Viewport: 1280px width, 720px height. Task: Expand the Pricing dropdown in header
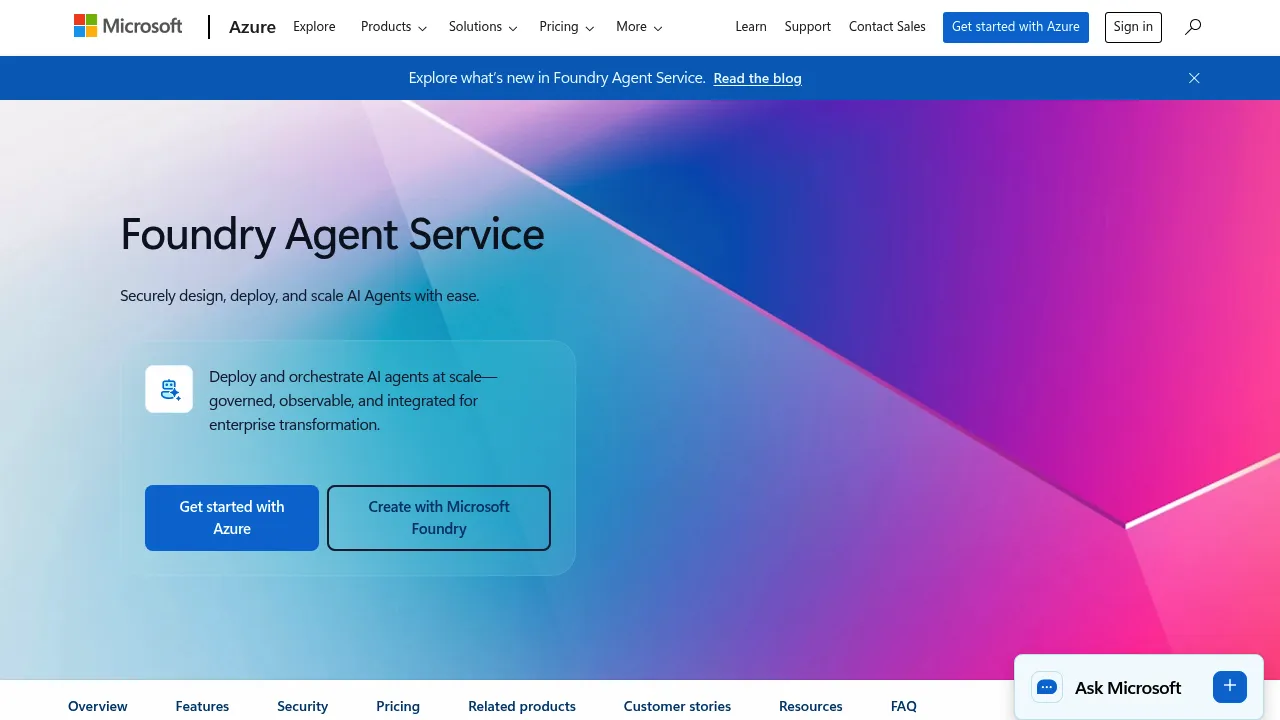(567, 27)
